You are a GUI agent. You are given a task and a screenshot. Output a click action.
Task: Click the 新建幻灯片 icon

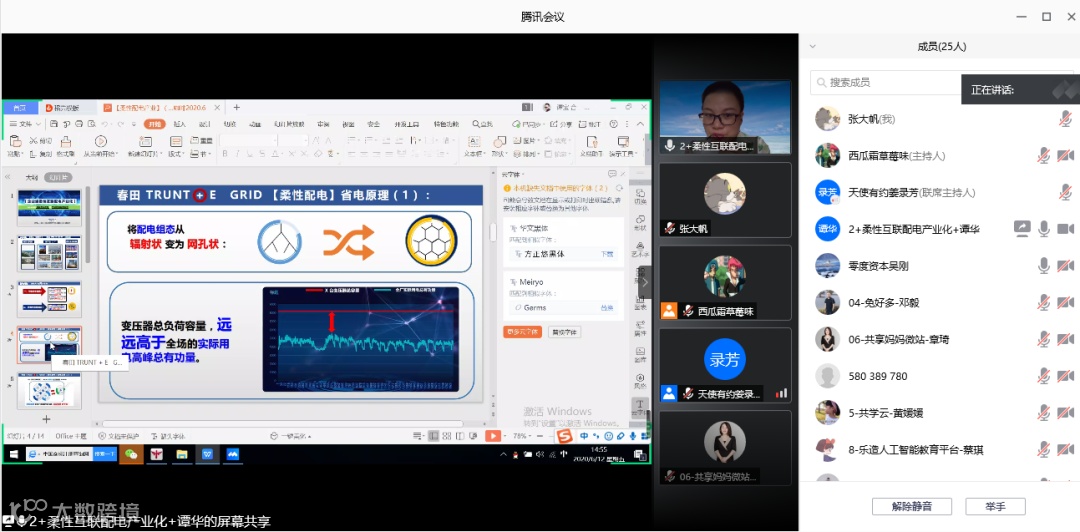(143, 141)
